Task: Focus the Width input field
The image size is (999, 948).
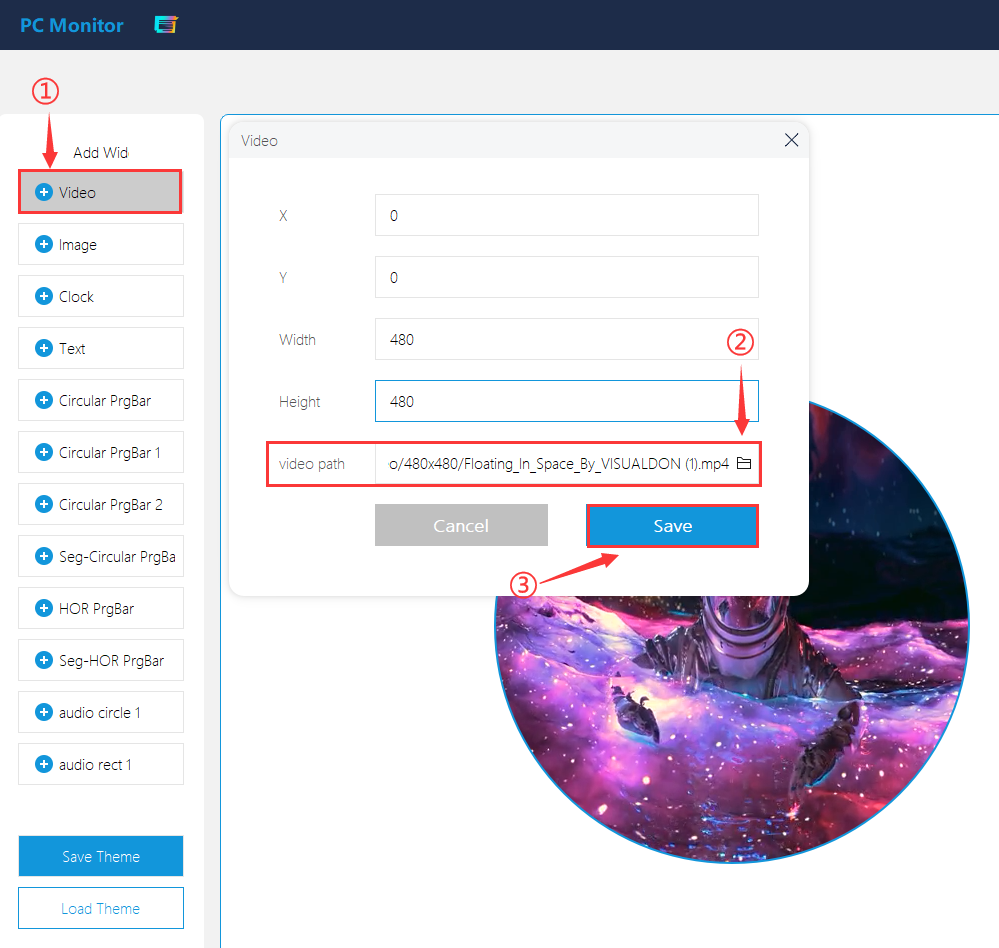Action: (566, 339)
